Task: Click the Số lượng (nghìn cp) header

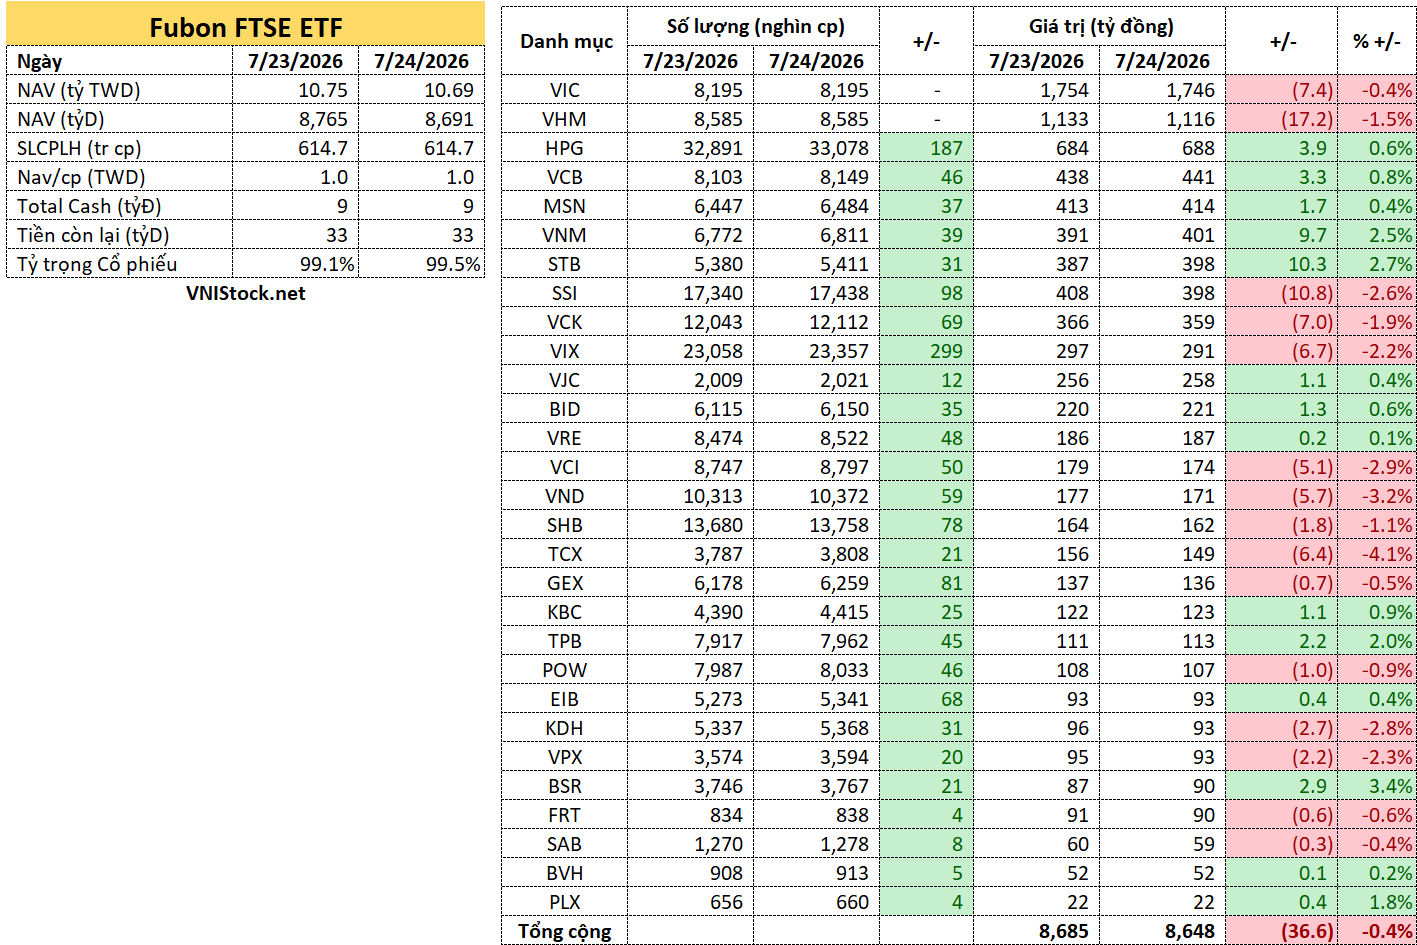Action: (x=754, y=26)
